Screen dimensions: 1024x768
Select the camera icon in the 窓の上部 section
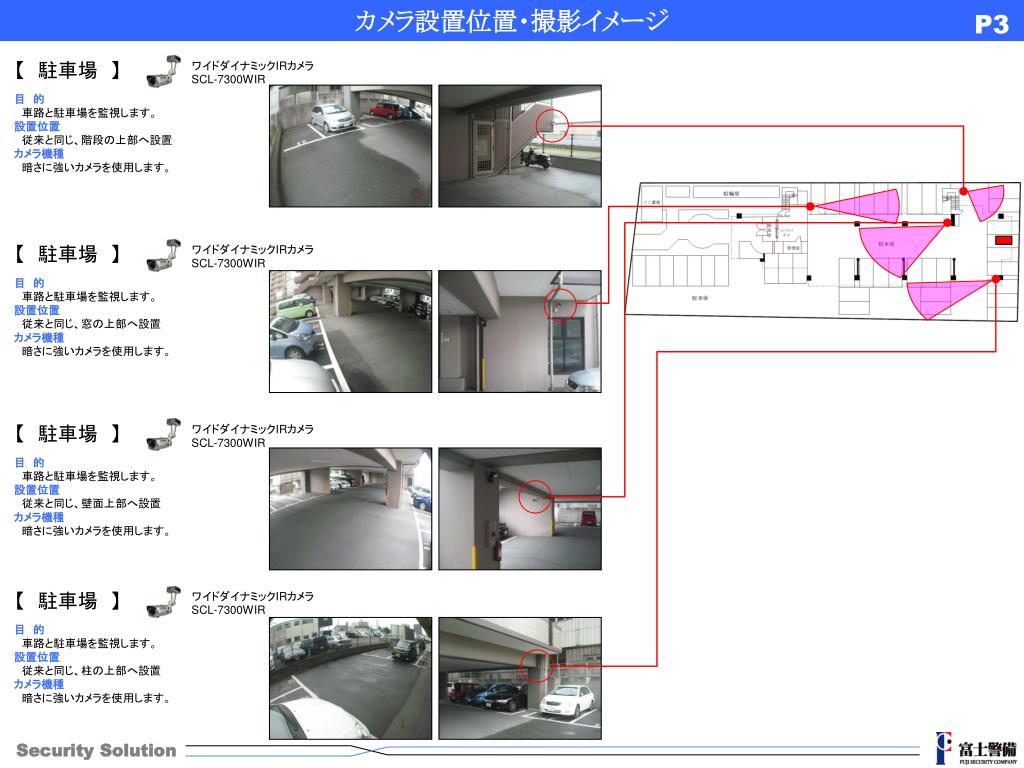[x=163, y=255]
